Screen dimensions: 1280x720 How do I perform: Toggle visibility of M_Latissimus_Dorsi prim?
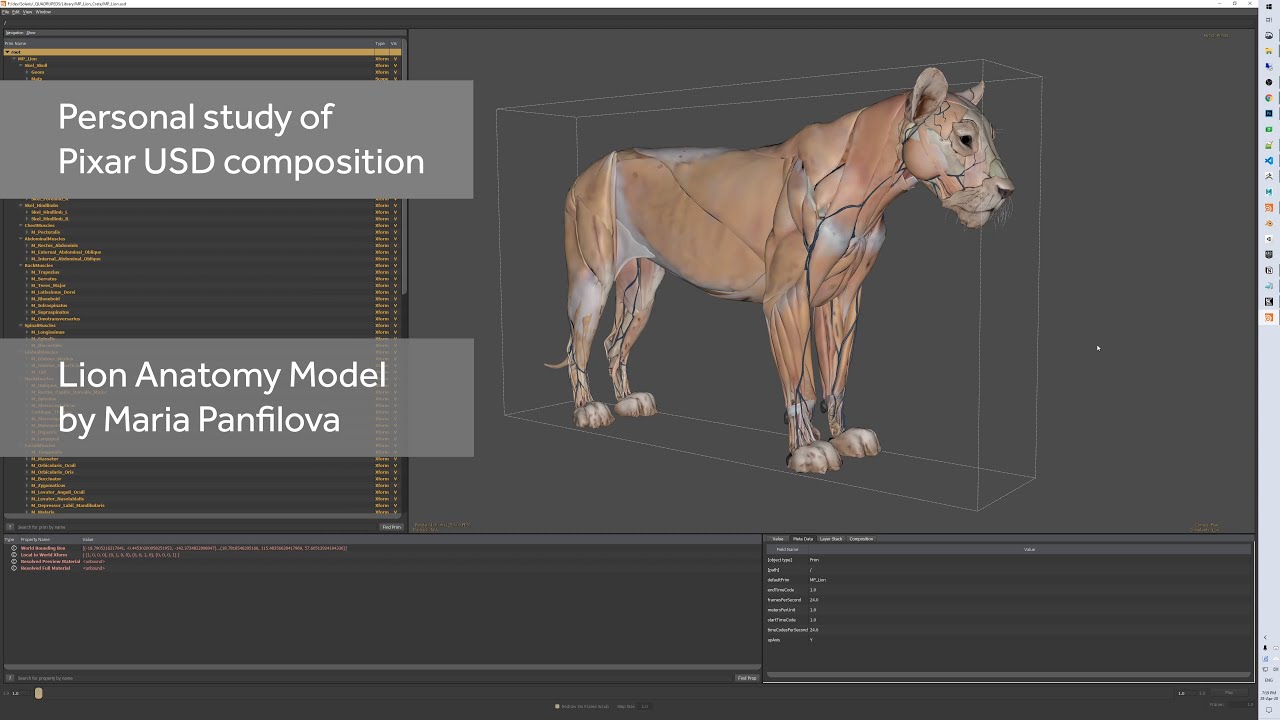pyautogui.click(x=395, y=292)
